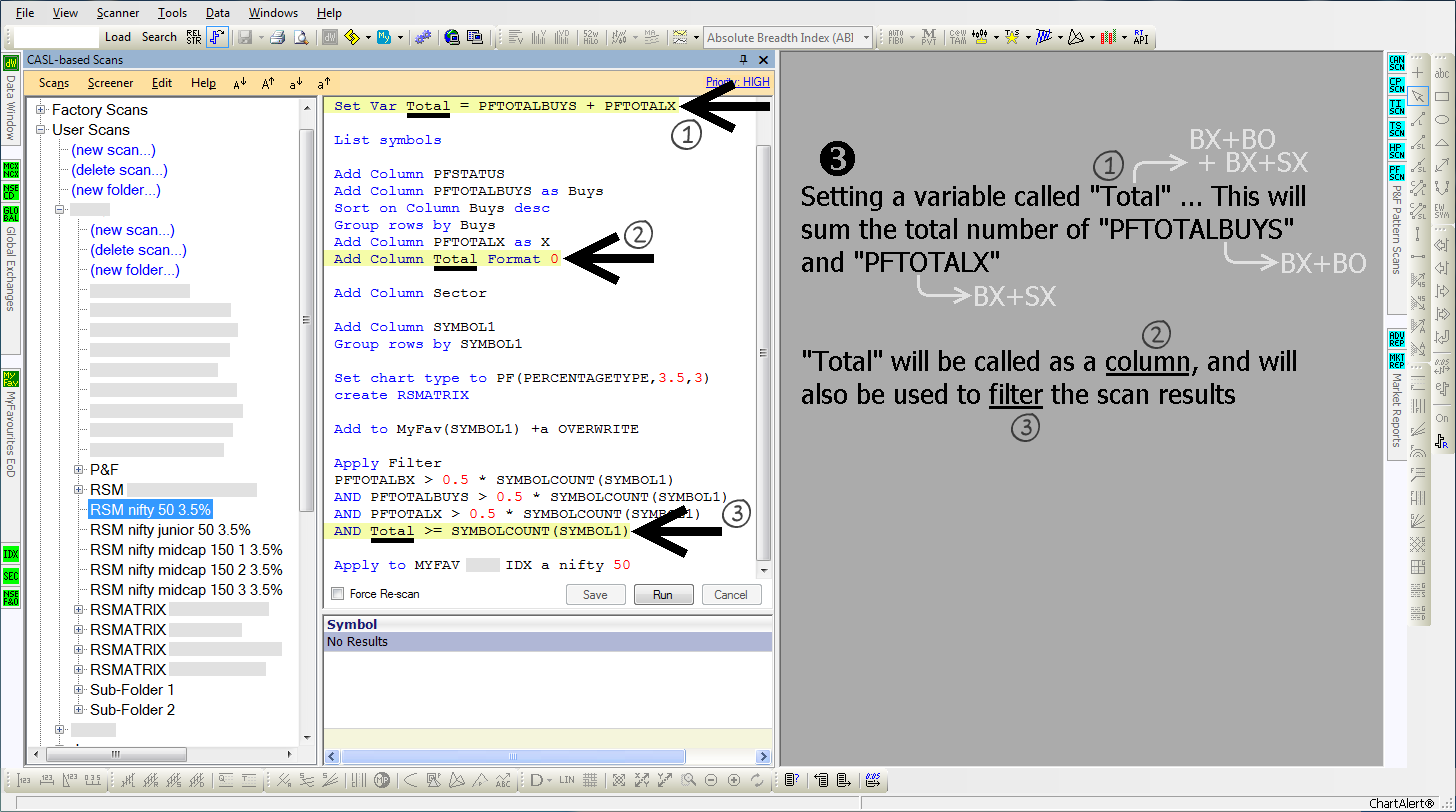
Task: Click the PF SCN side button
Action: [x=1396, y=174]
